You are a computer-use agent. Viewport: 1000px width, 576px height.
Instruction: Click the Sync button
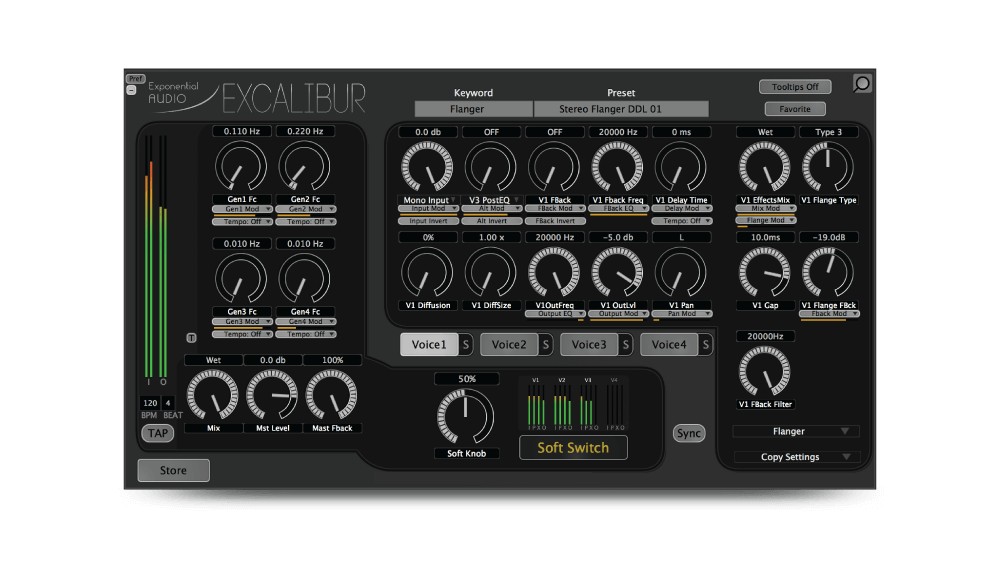(x=689, y=433)
